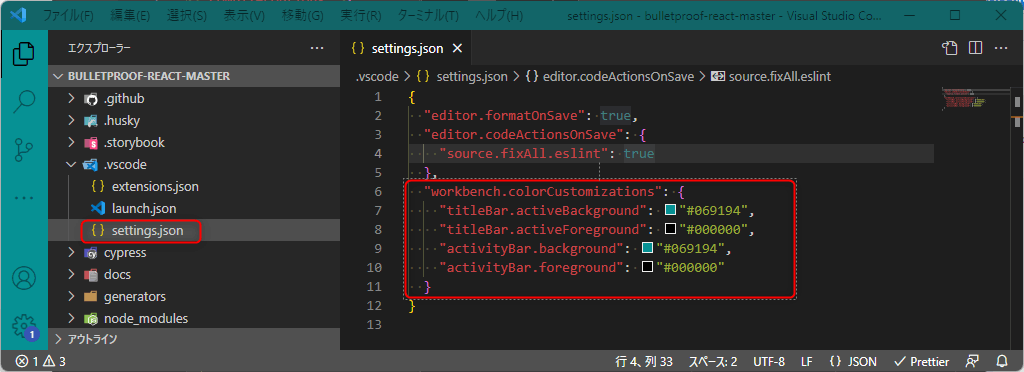Go to line via 行 4、列 33
The image size is (1024, 372).
(x=644, y=361)
